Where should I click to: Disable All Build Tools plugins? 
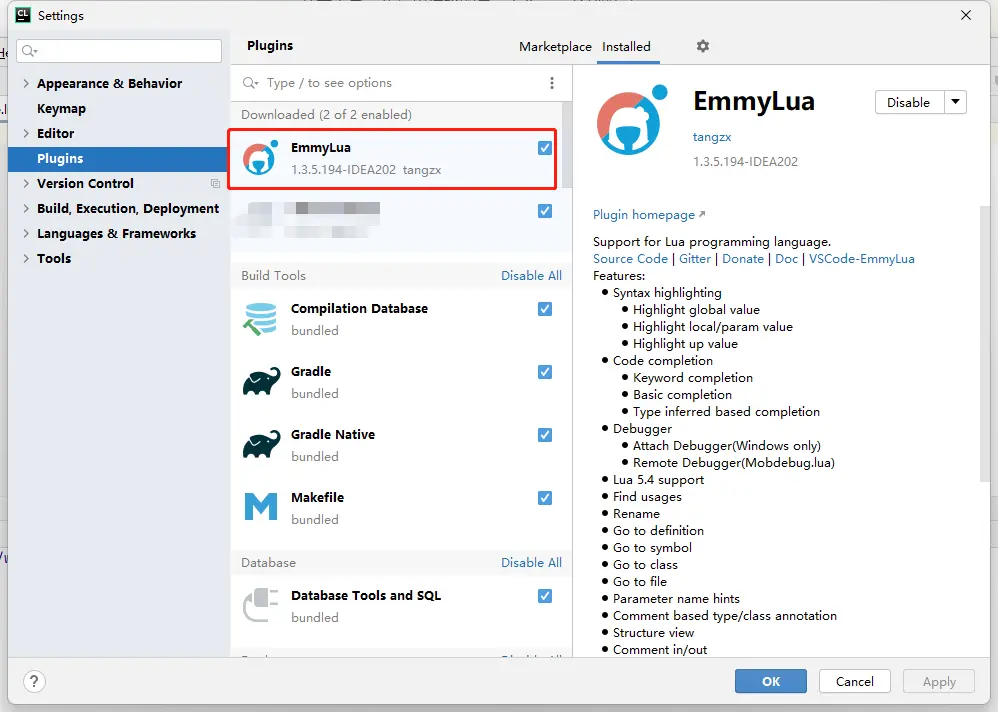click(x=531, y=276)
